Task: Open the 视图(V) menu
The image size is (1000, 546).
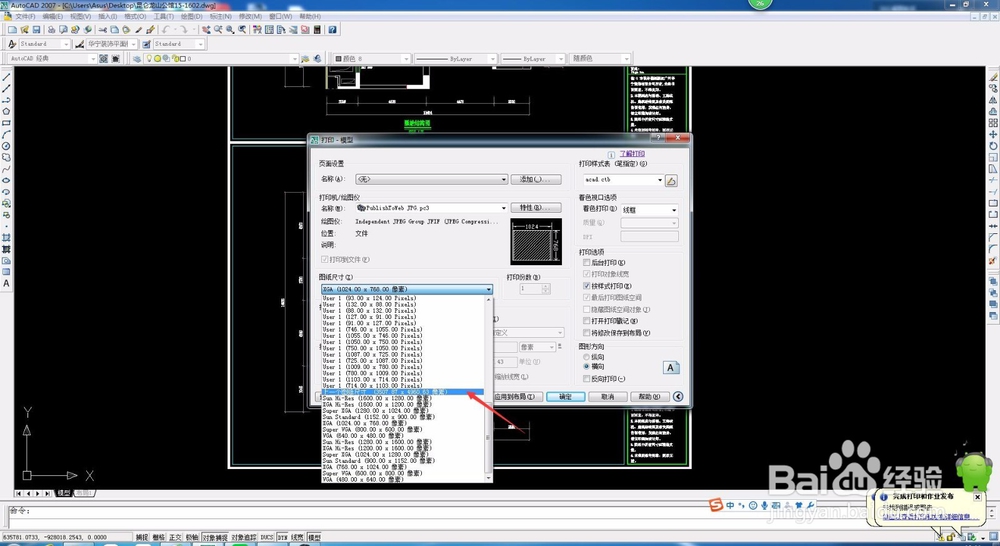Action: (x=80, y=16)
